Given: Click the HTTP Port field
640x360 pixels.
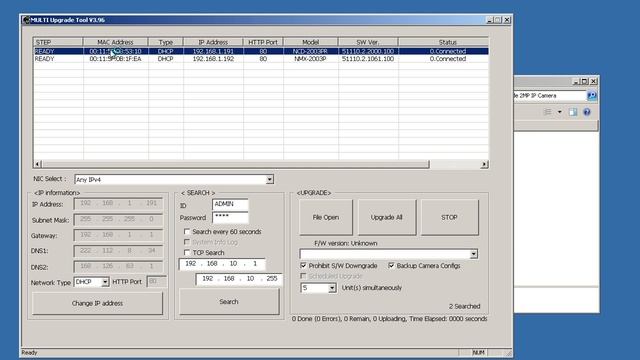Looking at the screenshot, I should click(x=157, y=282).
